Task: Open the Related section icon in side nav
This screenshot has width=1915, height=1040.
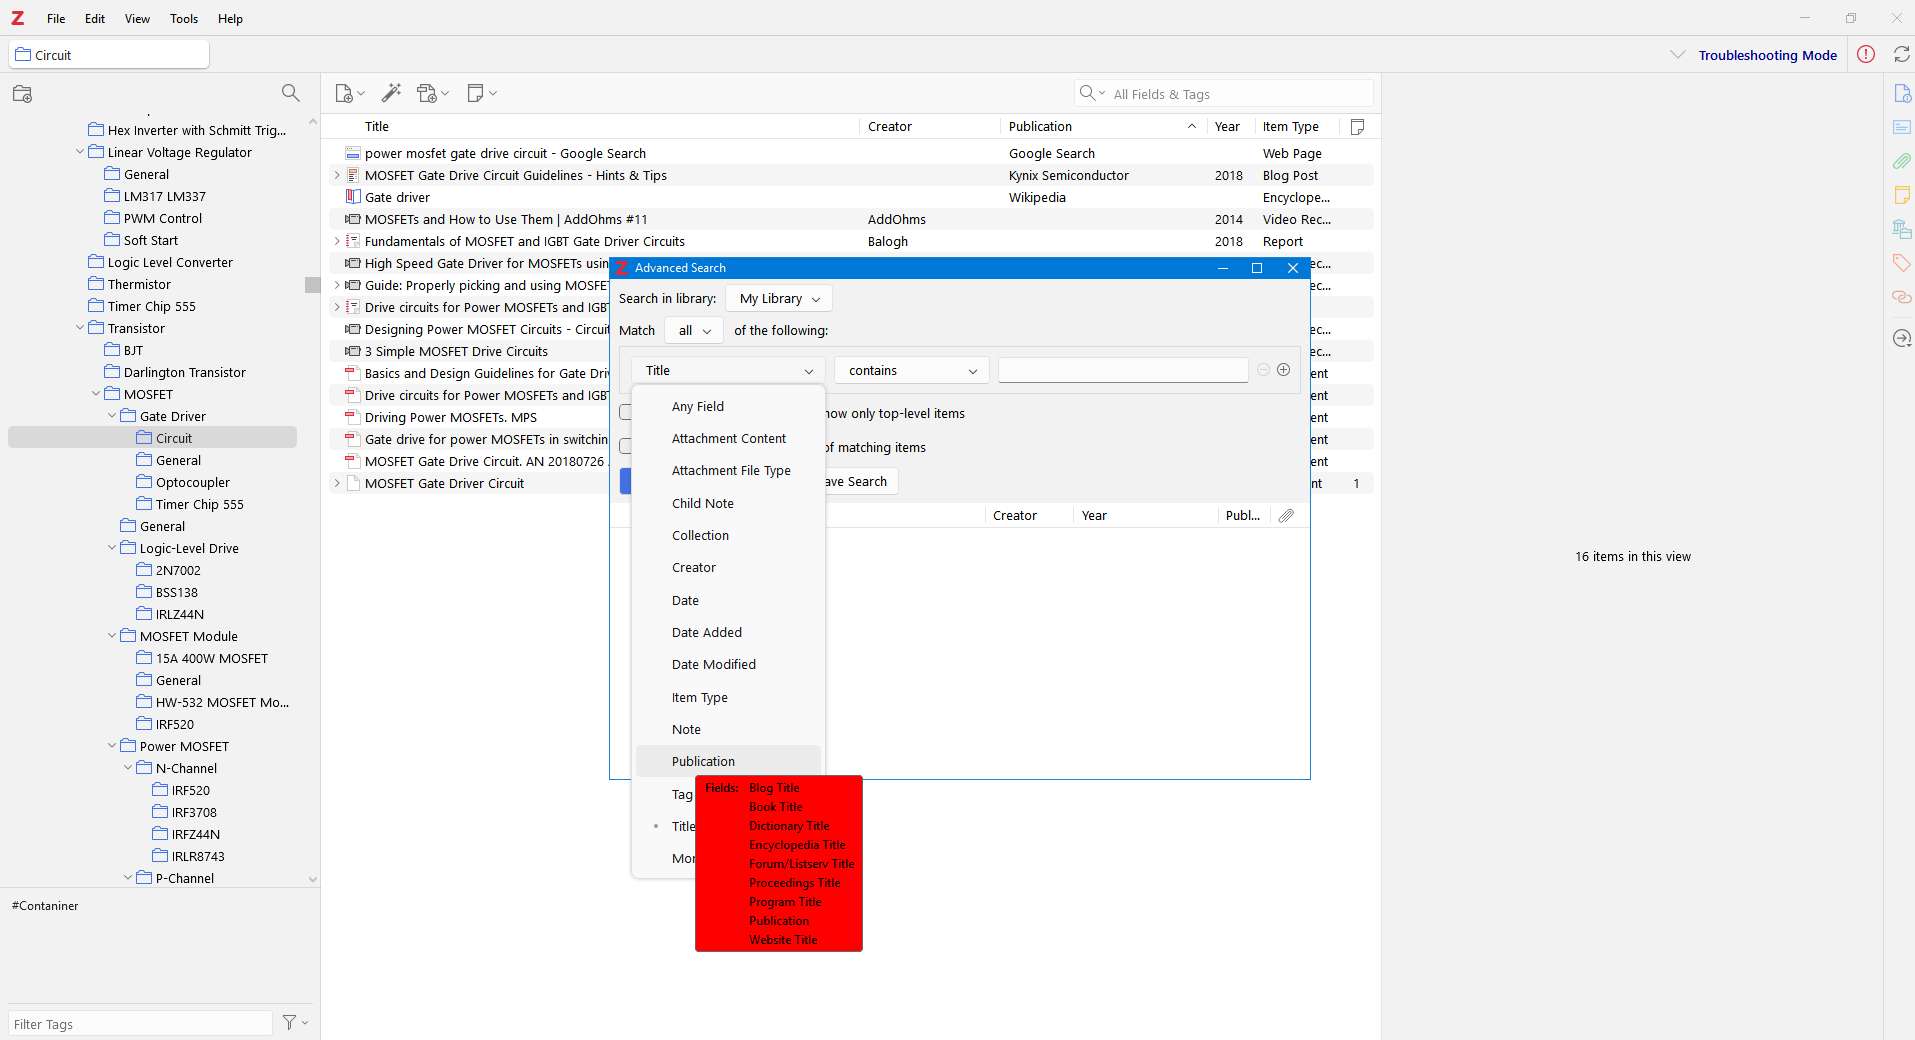Action: pyautogui.click(x=1901, y=297)
